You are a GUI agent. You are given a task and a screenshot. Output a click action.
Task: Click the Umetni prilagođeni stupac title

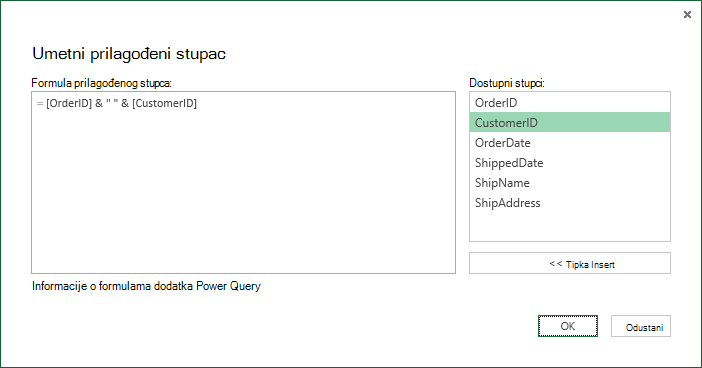coord(129,54)
